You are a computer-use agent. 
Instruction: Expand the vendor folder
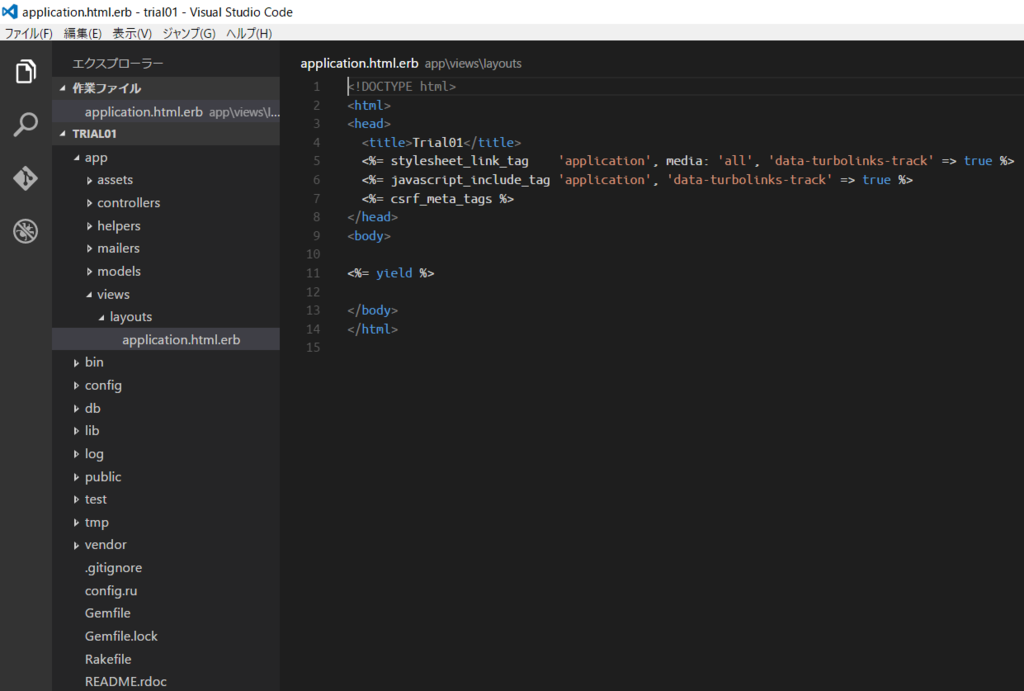76,545
